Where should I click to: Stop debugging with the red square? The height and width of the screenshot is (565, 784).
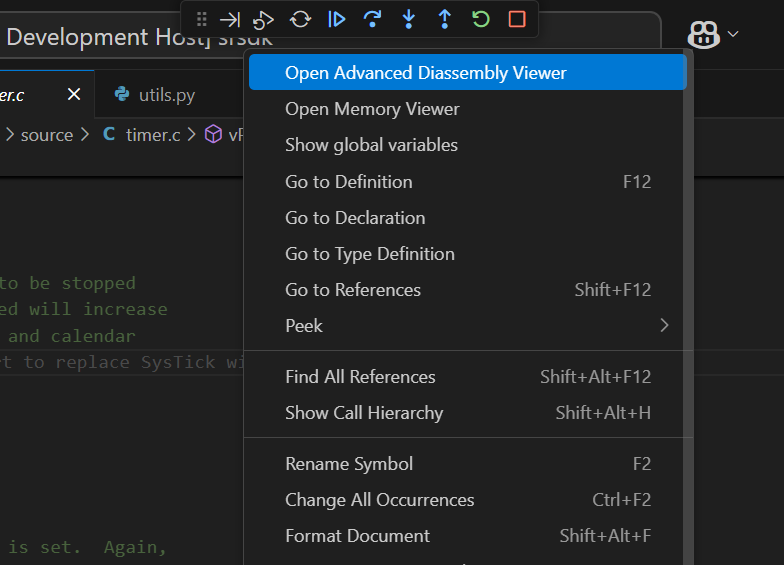tap(517, 19)
